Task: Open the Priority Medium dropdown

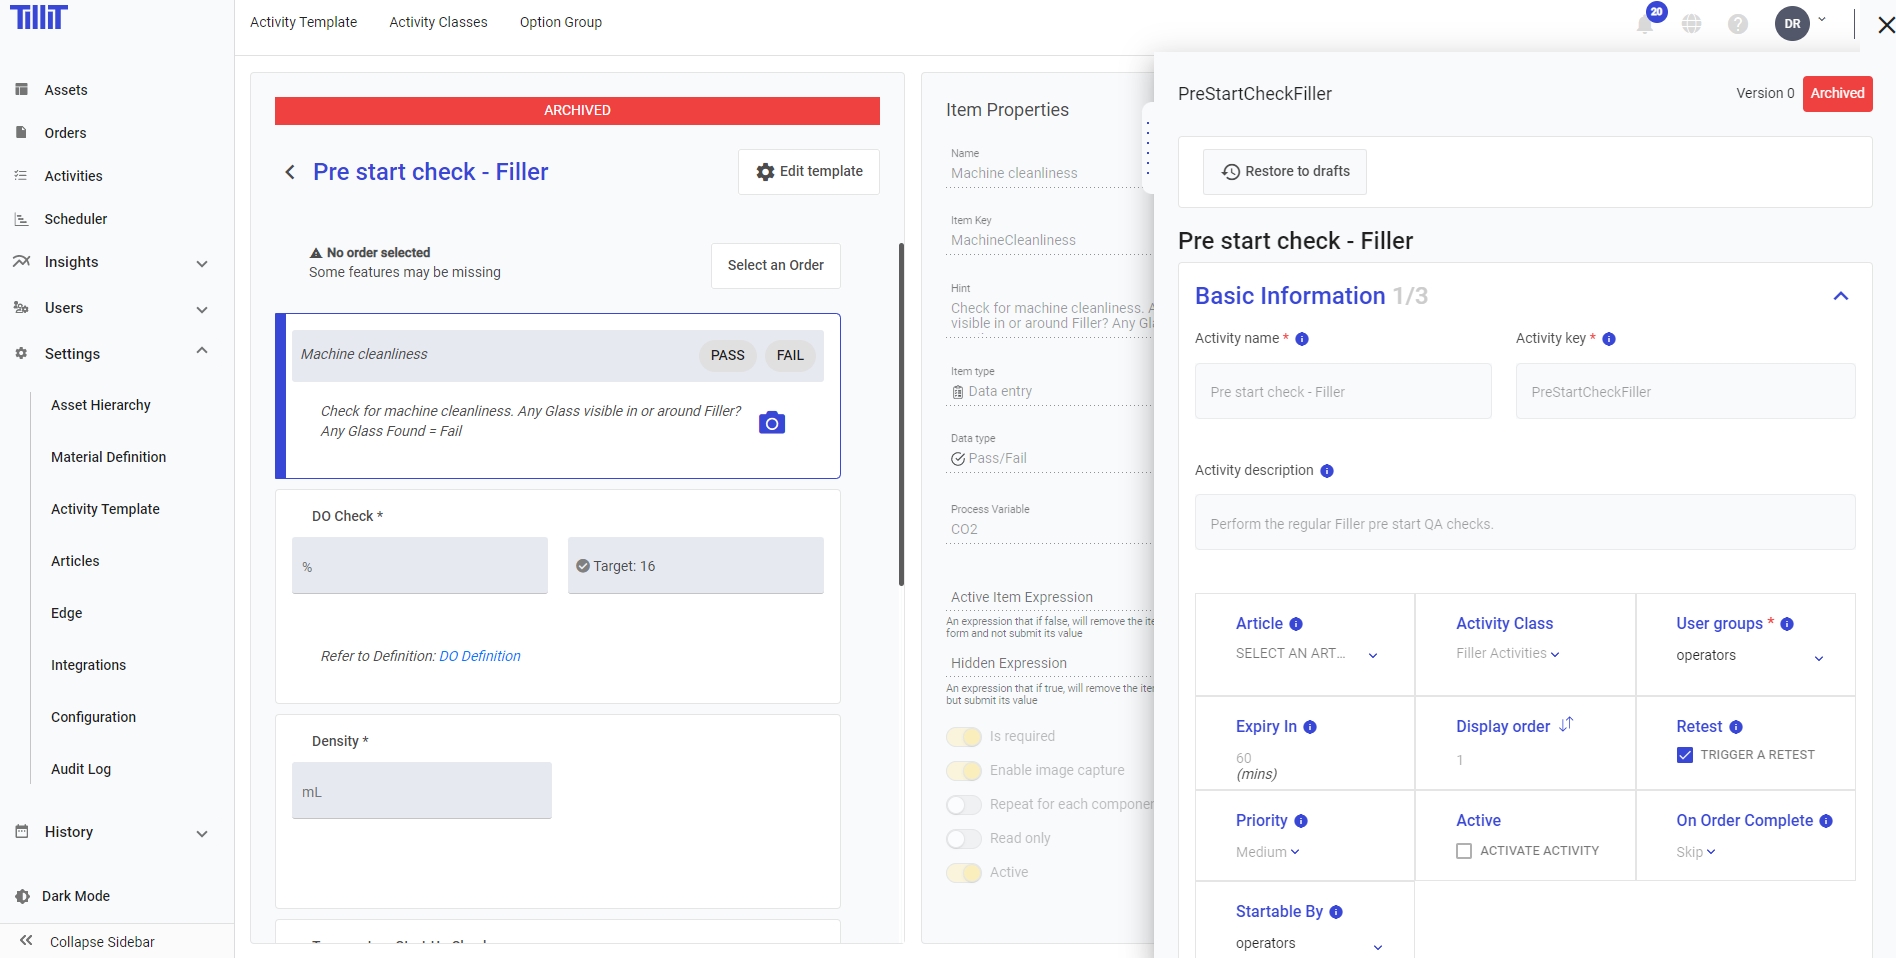Action: [x=1267, y=852]
